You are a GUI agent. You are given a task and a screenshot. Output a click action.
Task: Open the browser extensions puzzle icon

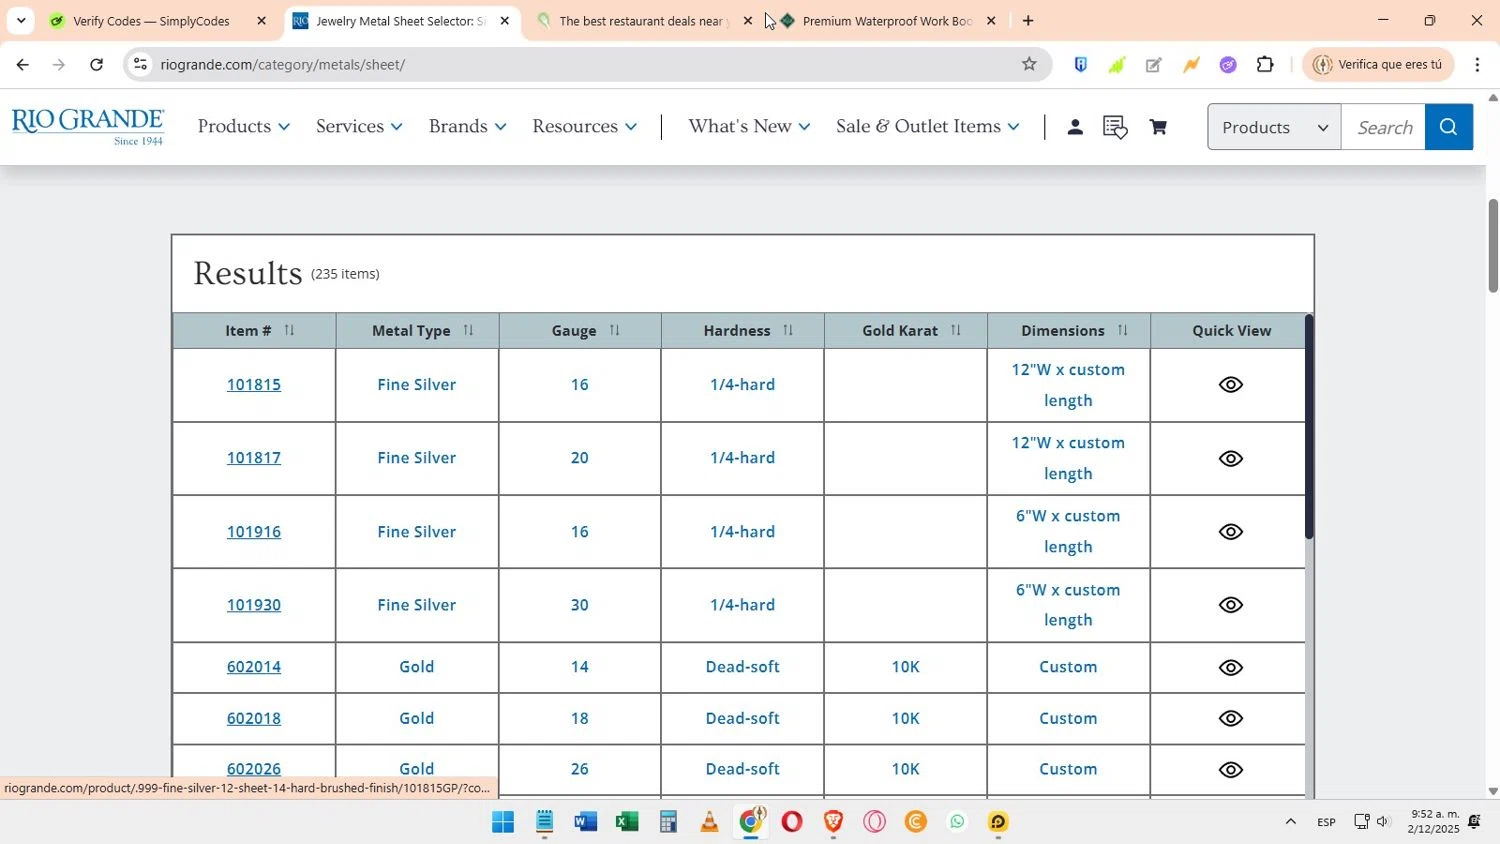click(x=1265, y=64)
